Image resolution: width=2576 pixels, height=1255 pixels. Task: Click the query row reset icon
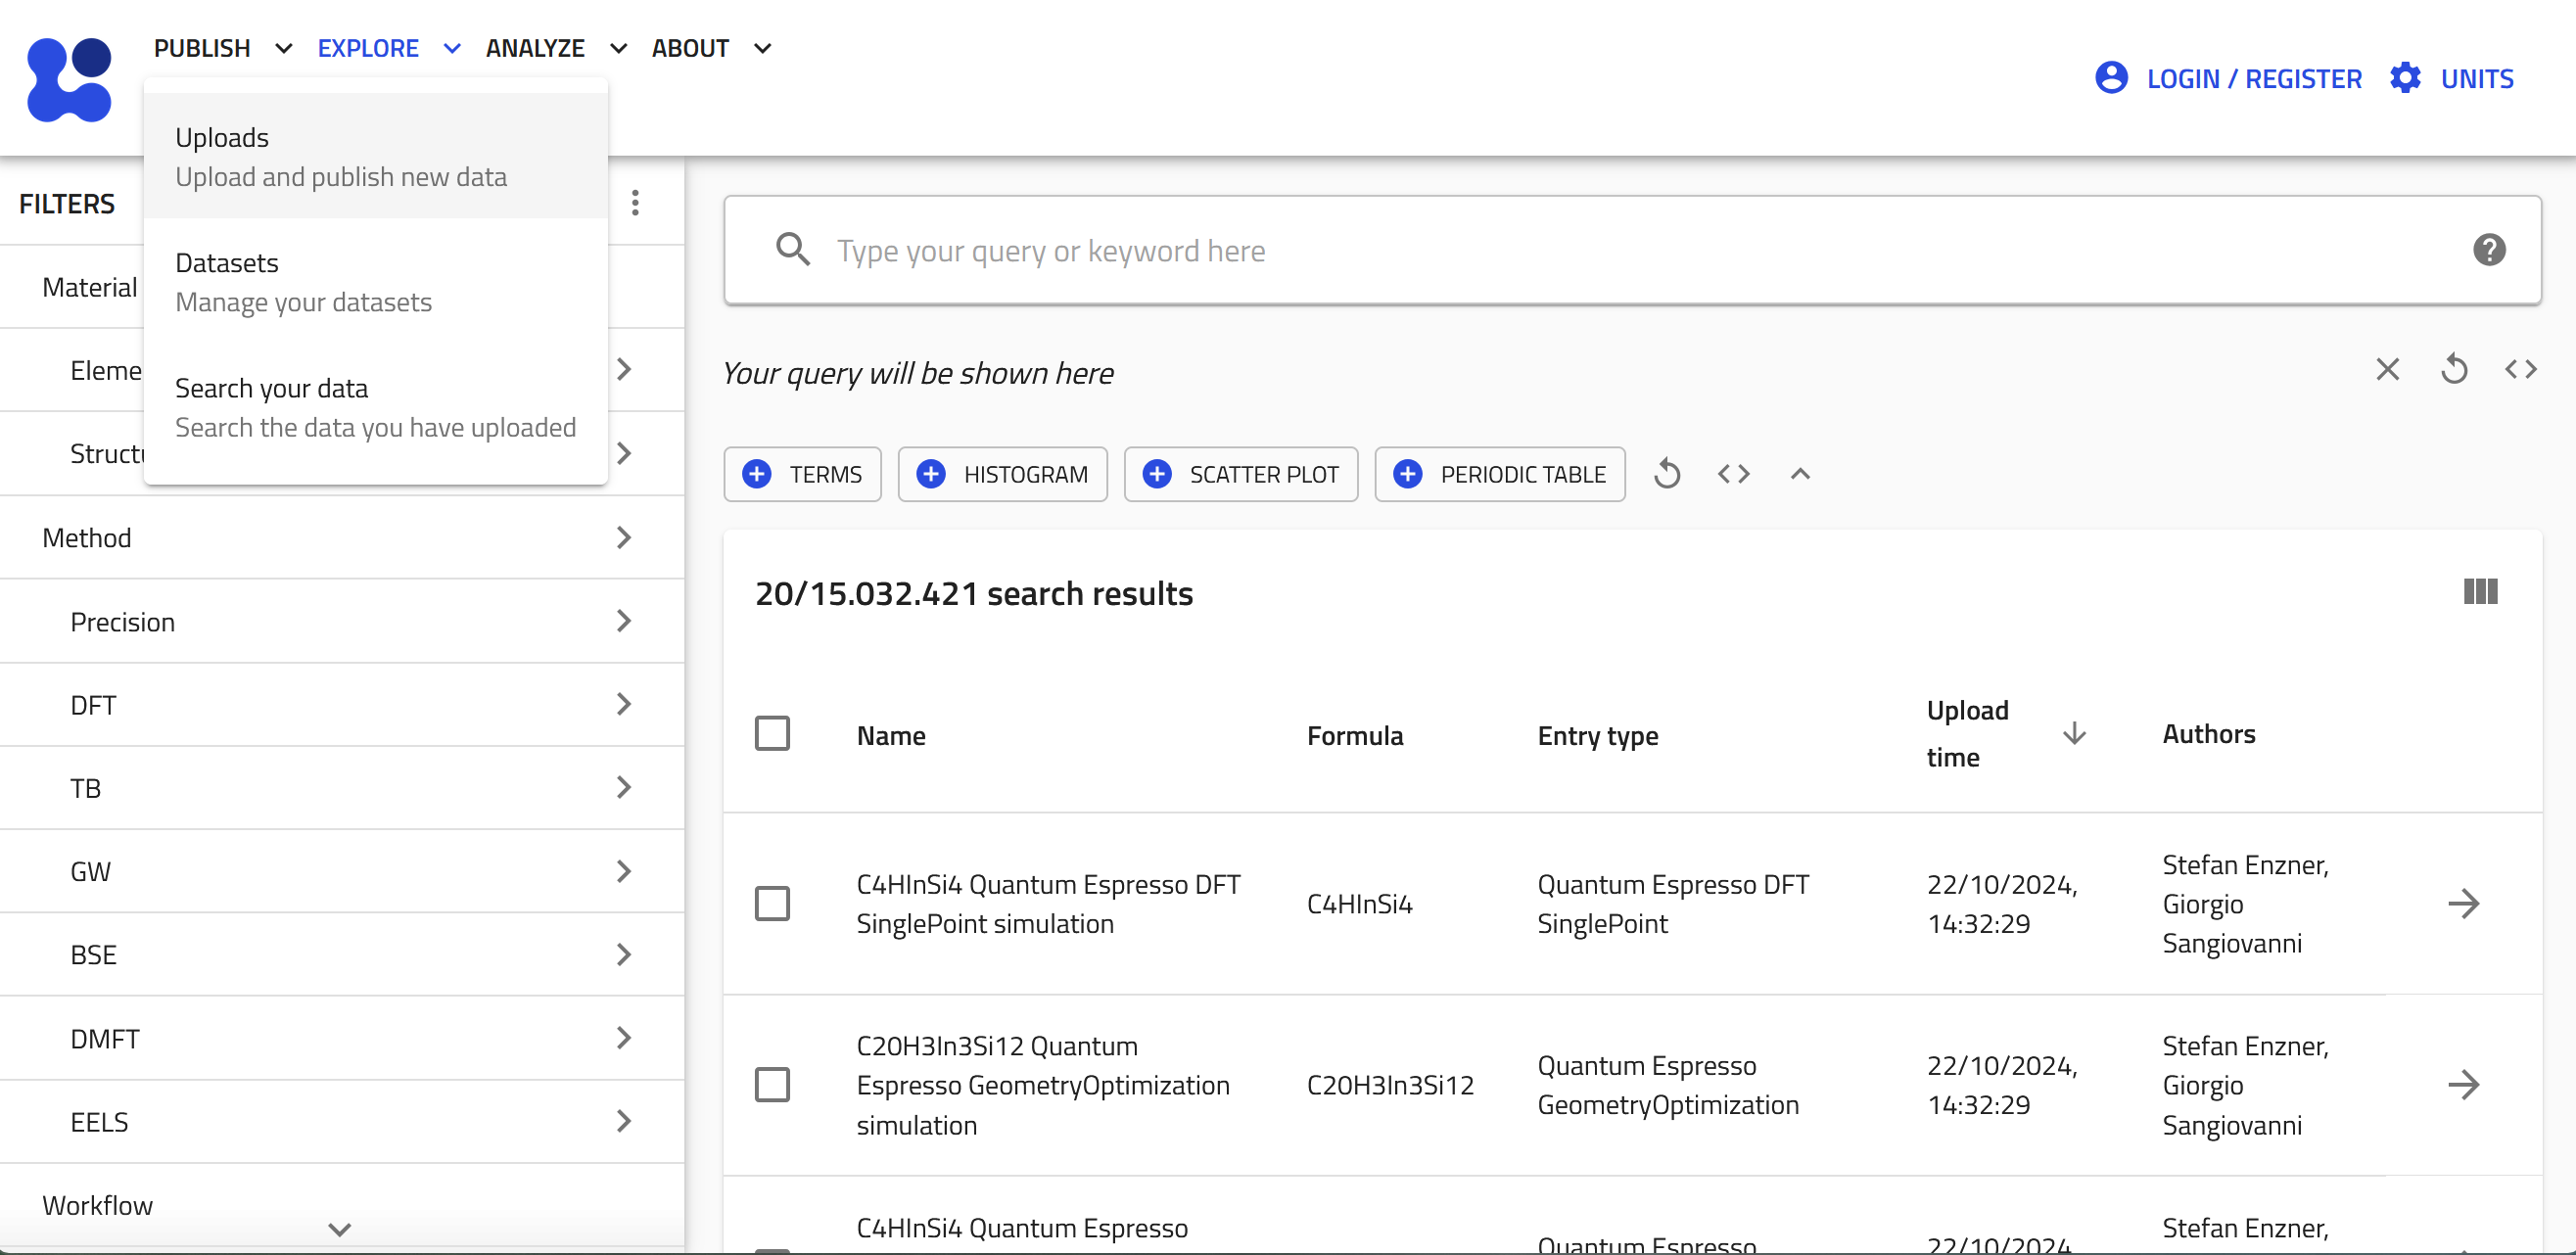pyautogui.click(x=2454, y=370)
